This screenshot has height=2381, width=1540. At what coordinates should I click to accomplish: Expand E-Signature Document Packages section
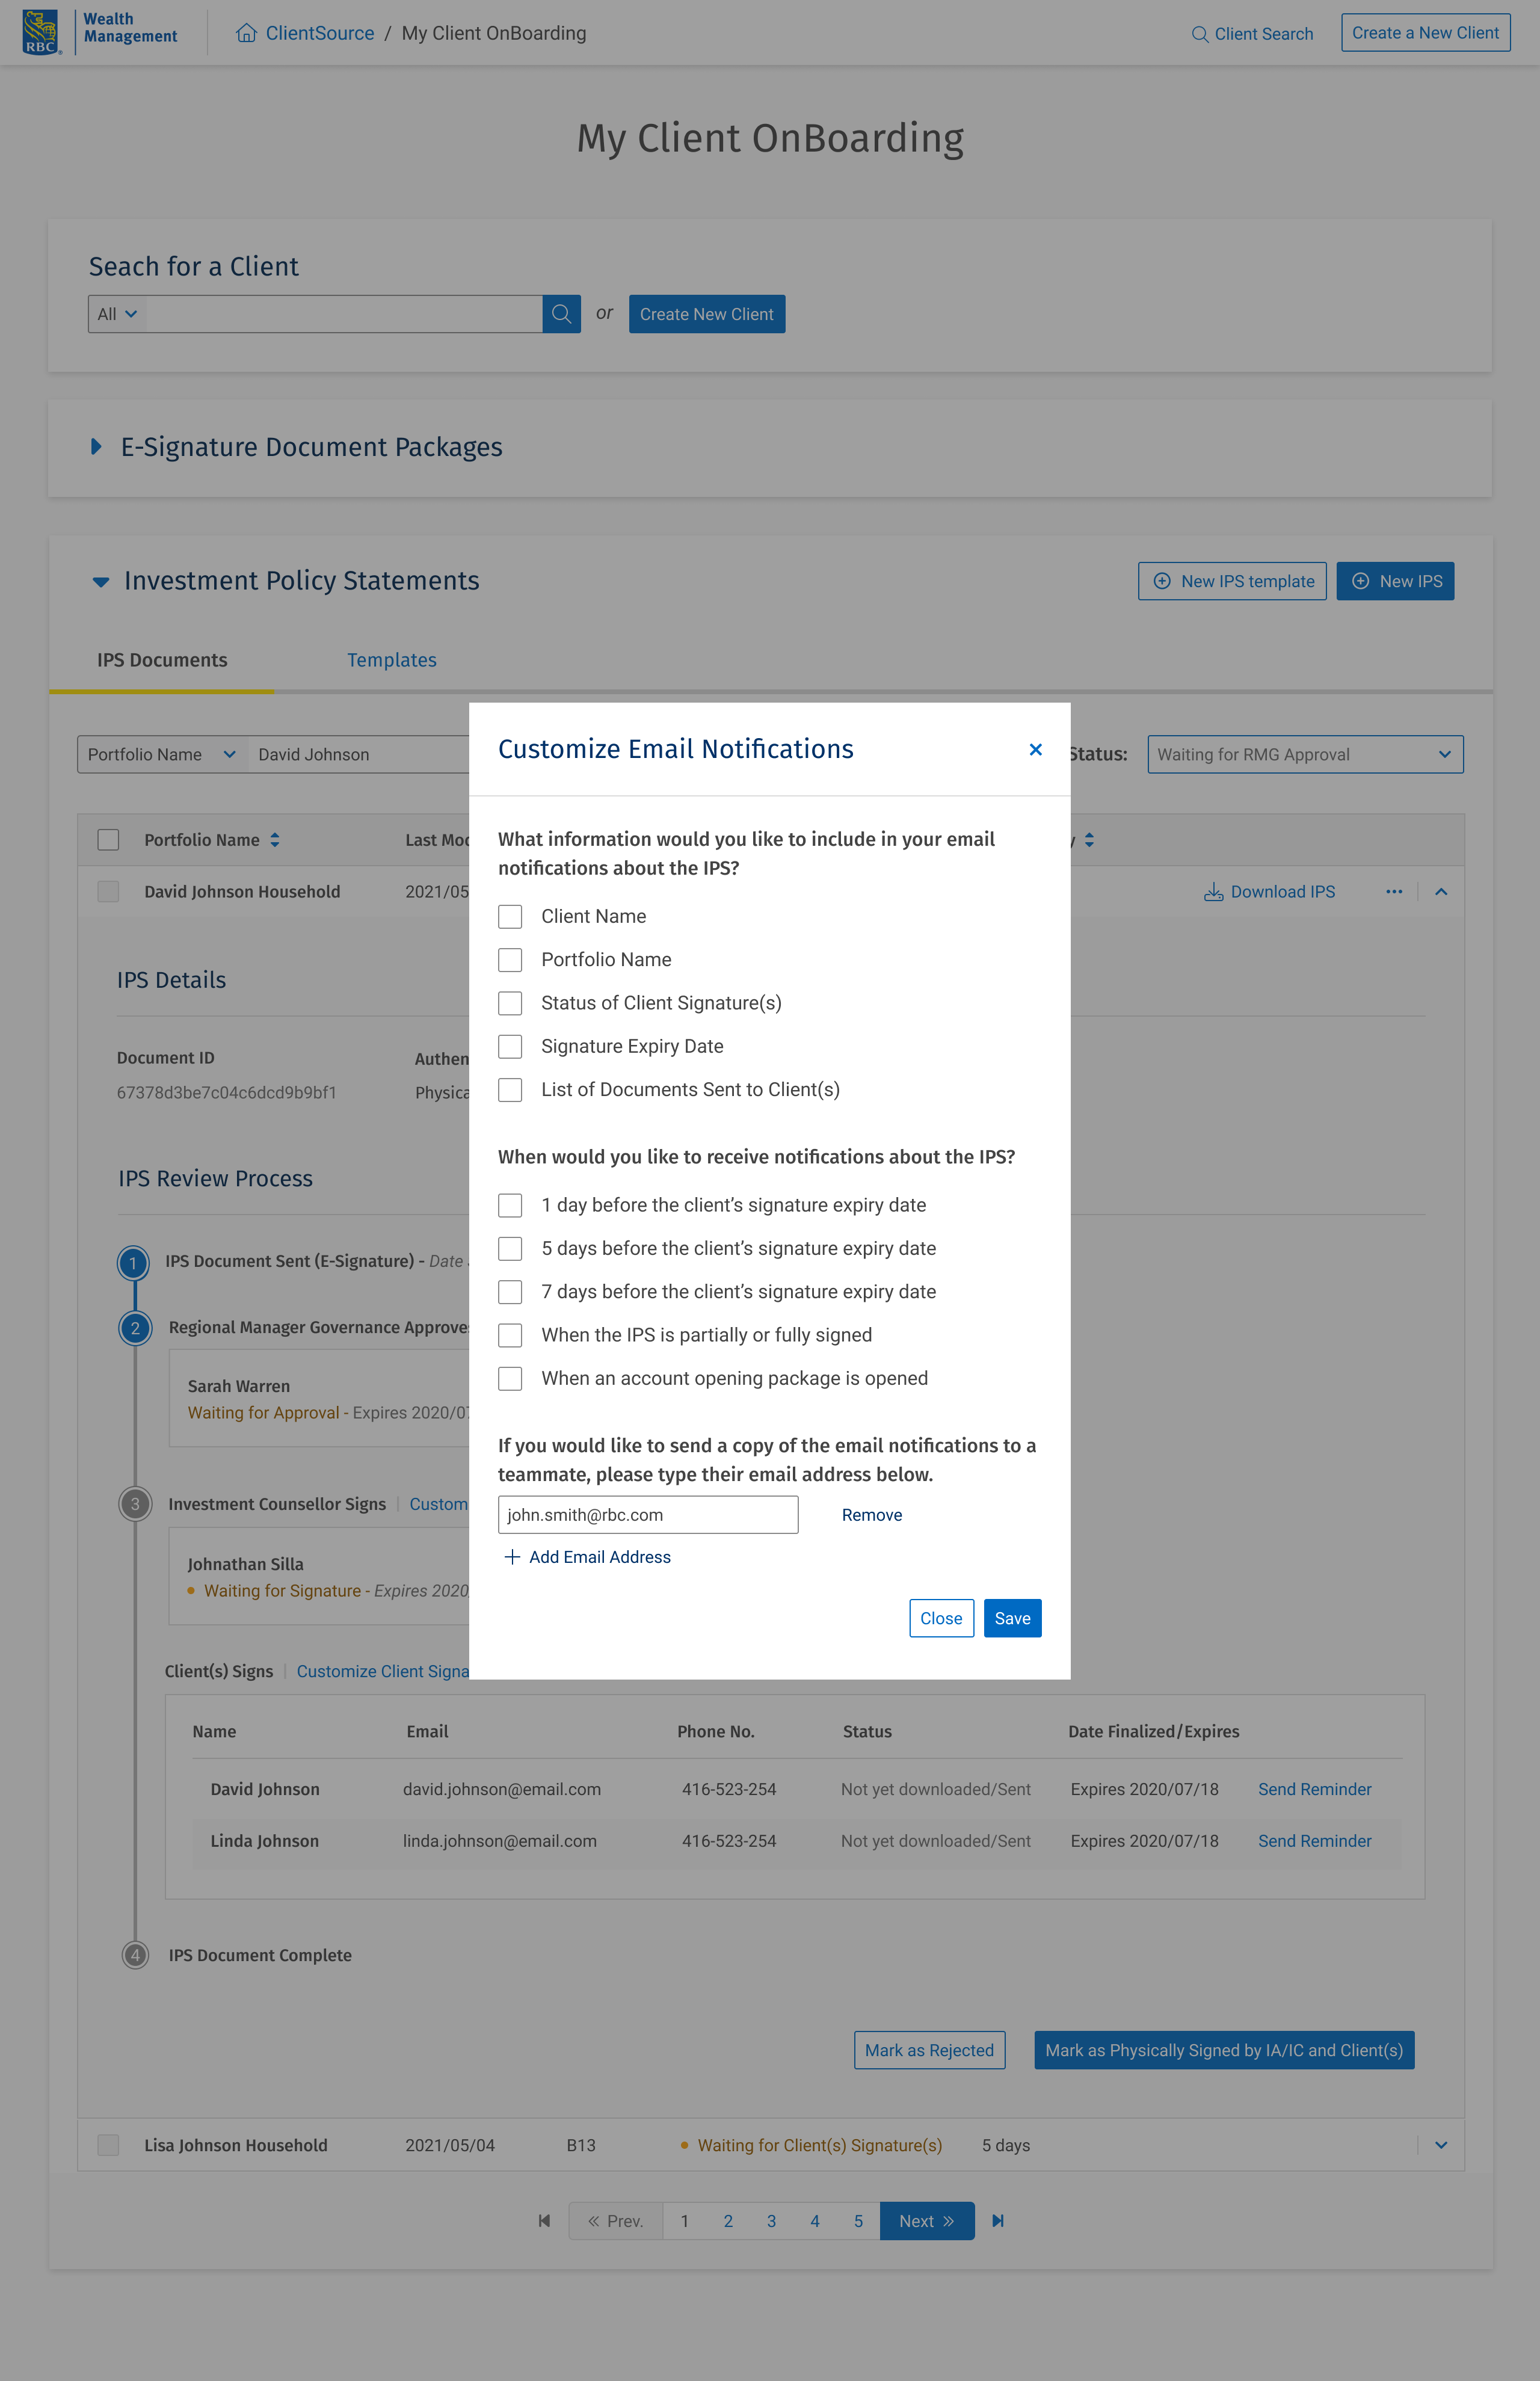pyautogui.click(x=96, y=447)
